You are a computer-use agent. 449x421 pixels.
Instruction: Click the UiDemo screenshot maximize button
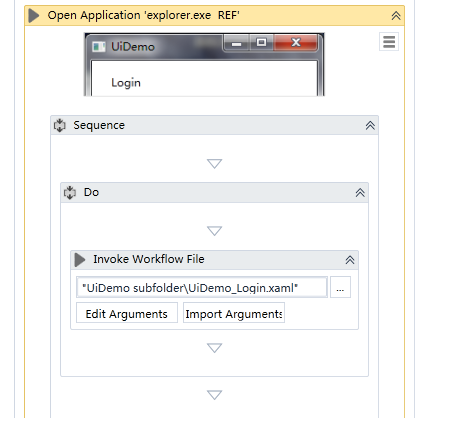(x=261, y=42)
